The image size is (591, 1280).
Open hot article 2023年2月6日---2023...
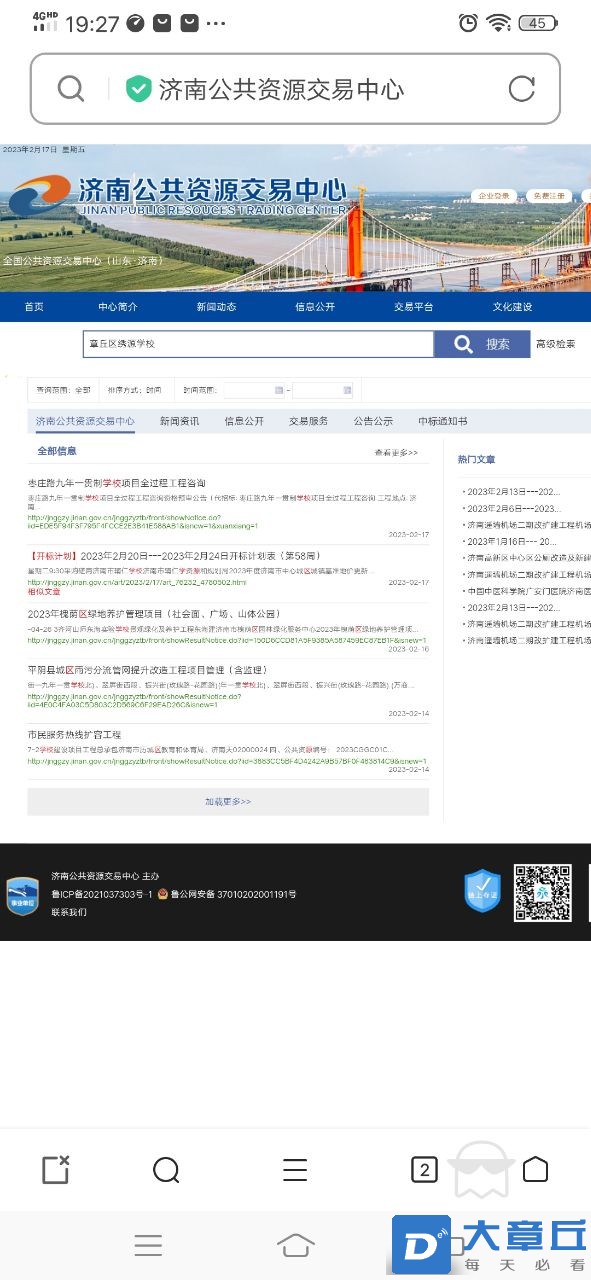click(513, 508)
